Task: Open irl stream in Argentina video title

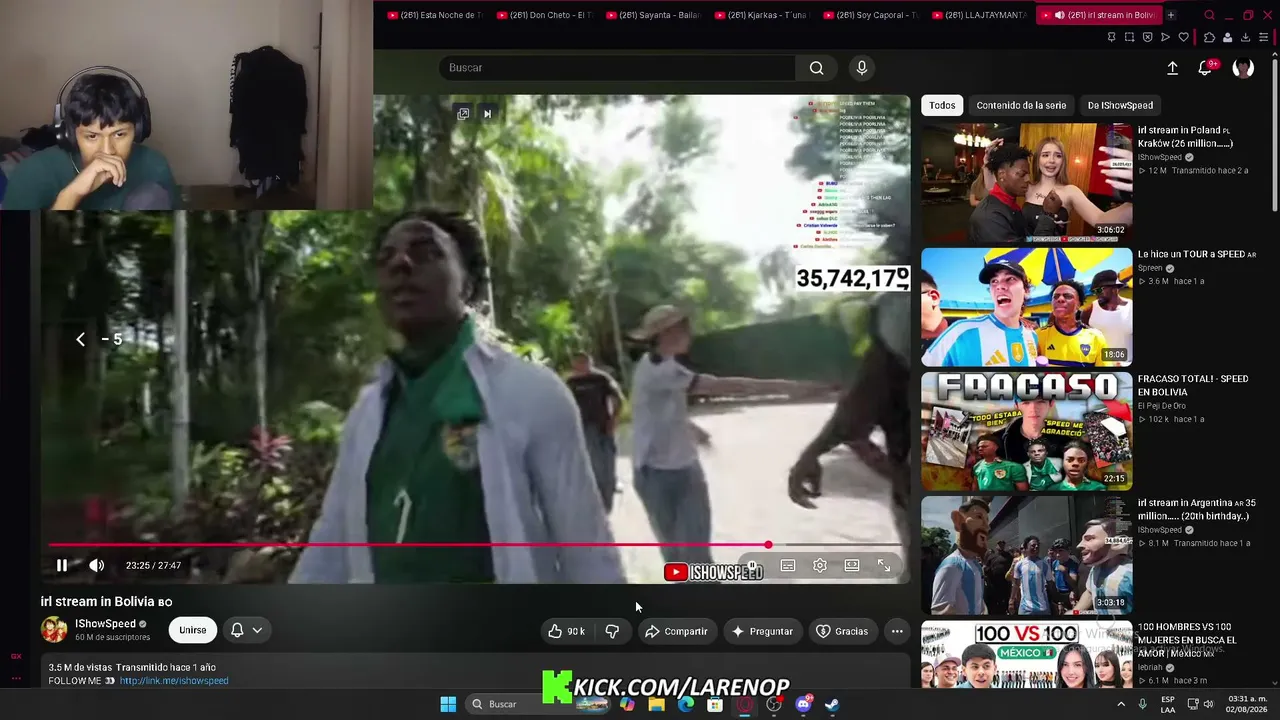Action: (x=1196, y=509)
